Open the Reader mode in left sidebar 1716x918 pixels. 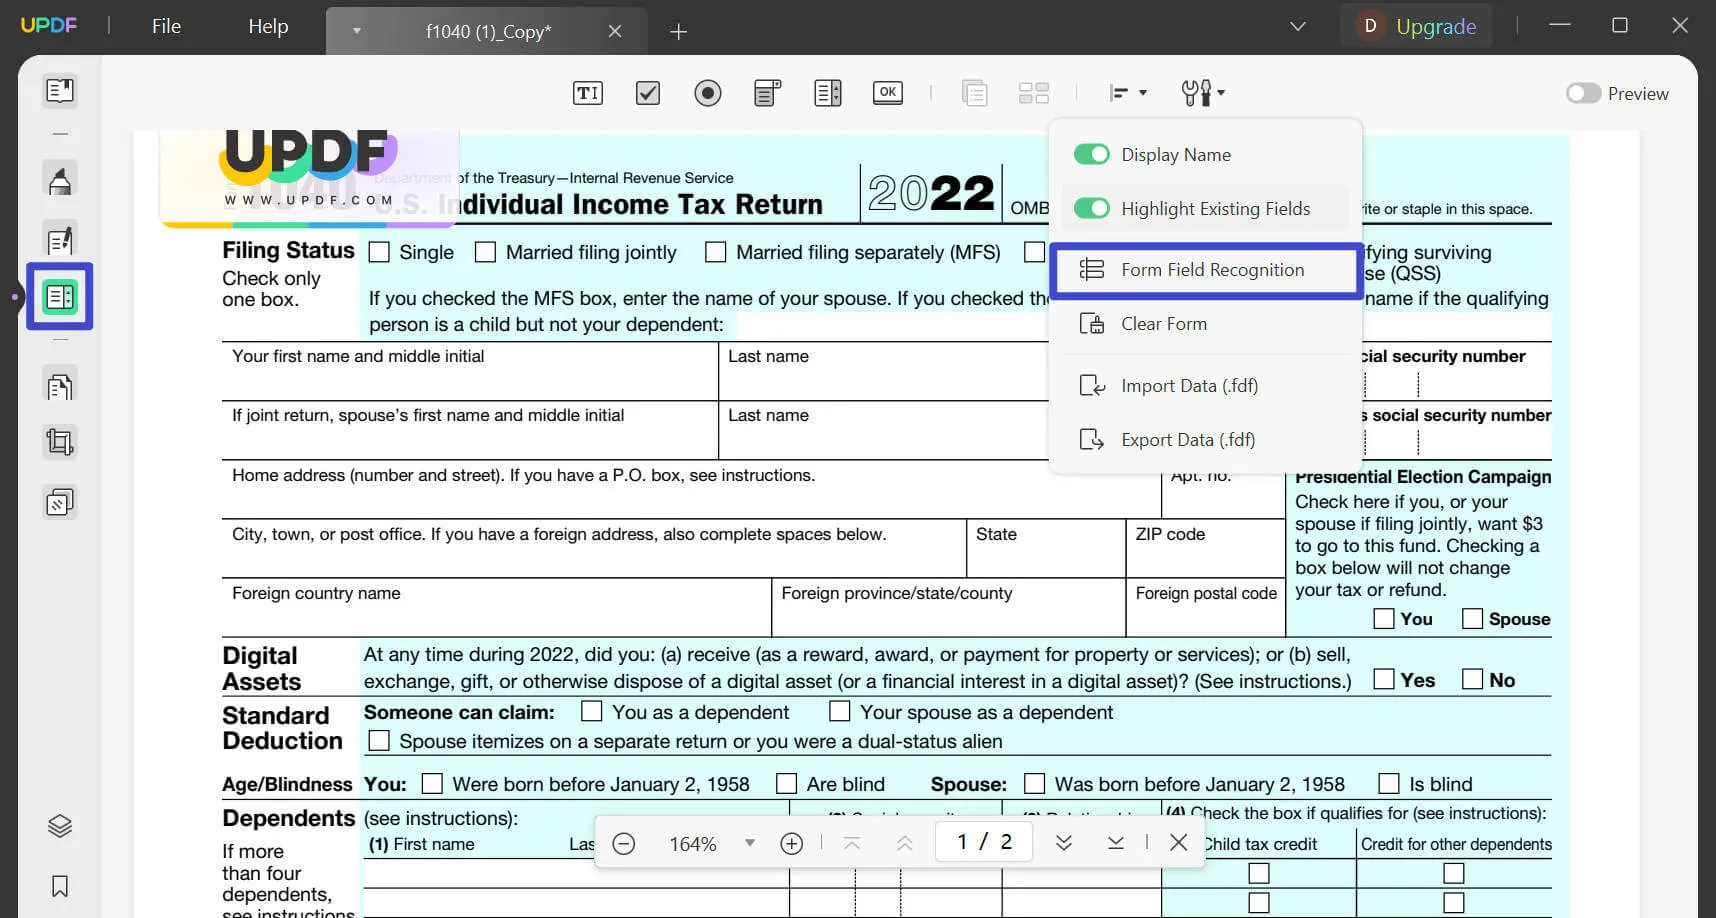pos(60,91)
